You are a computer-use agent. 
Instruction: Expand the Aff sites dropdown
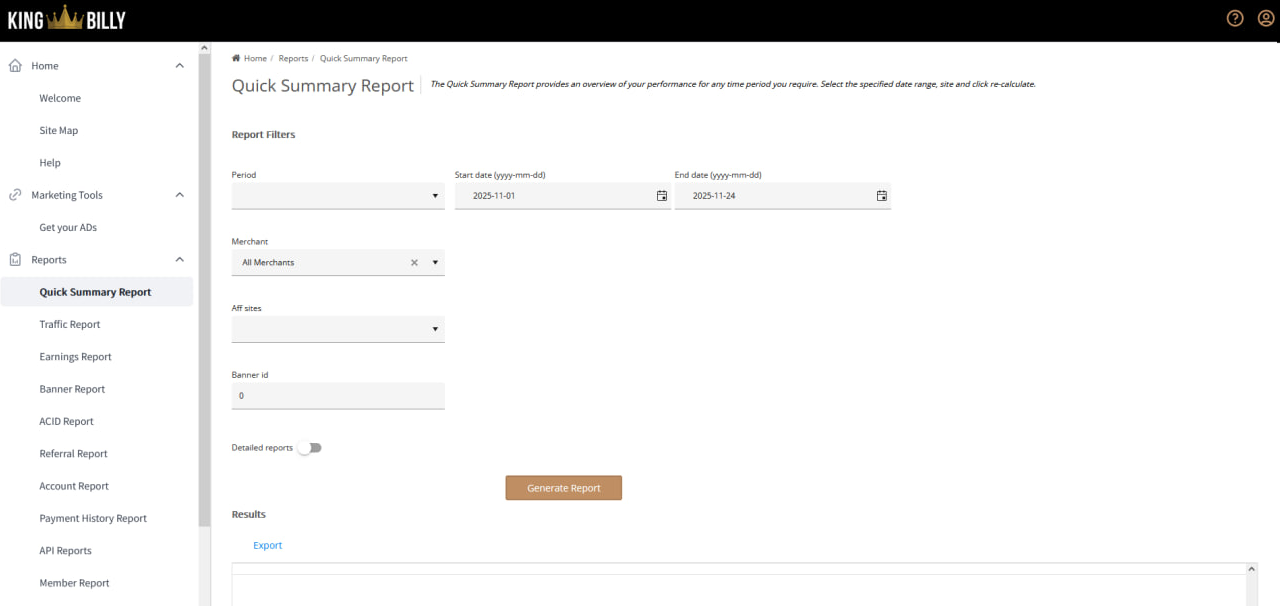337,329
